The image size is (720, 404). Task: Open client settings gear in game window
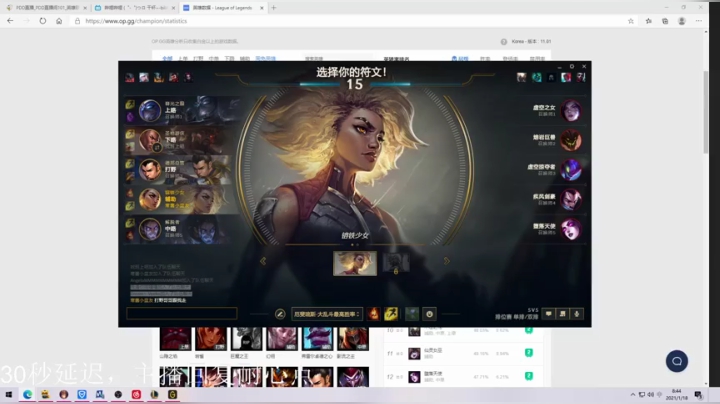(x=572, y=67)
